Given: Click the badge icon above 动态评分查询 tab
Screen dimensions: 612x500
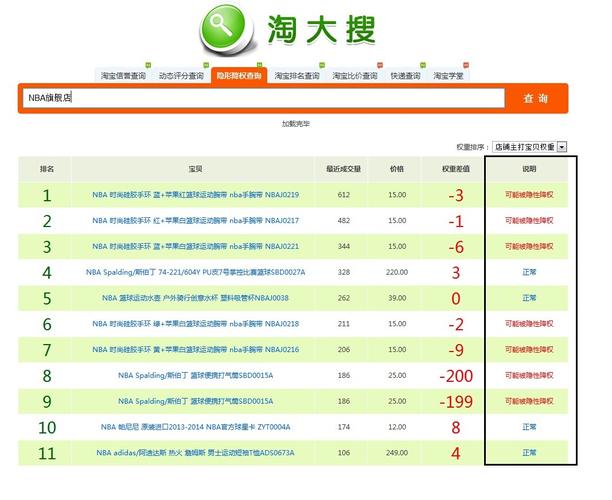Looking at the screenshot, I should pos(206,65).
